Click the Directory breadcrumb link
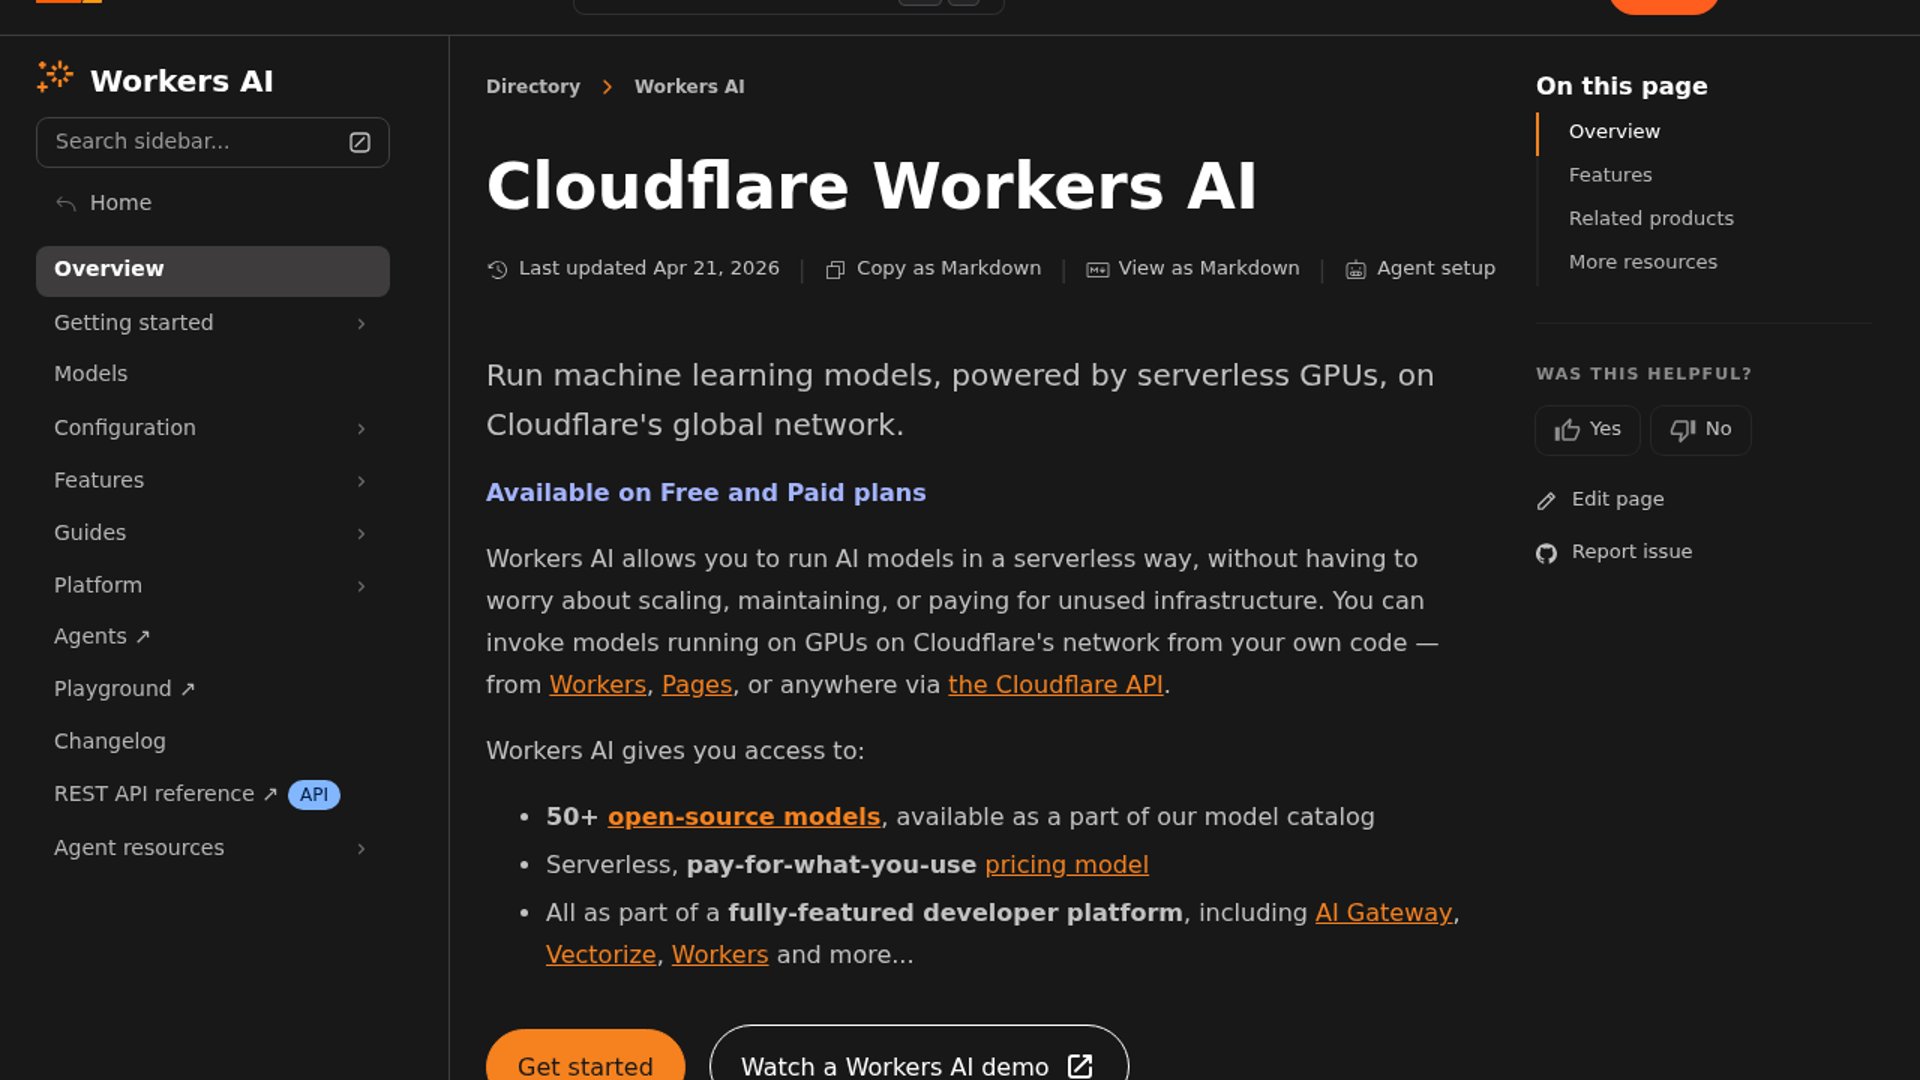The width and height of the screenshot is (1920, 1080). point(533,87)
